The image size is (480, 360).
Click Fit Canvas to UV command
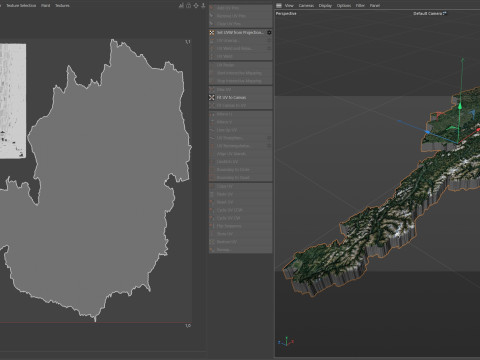point(240,106)
